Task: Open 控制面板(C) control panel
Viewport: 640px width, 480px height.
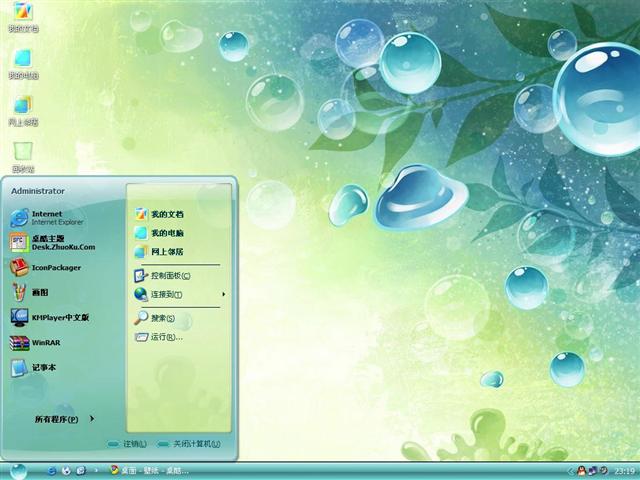Action: tap(162, 276)
